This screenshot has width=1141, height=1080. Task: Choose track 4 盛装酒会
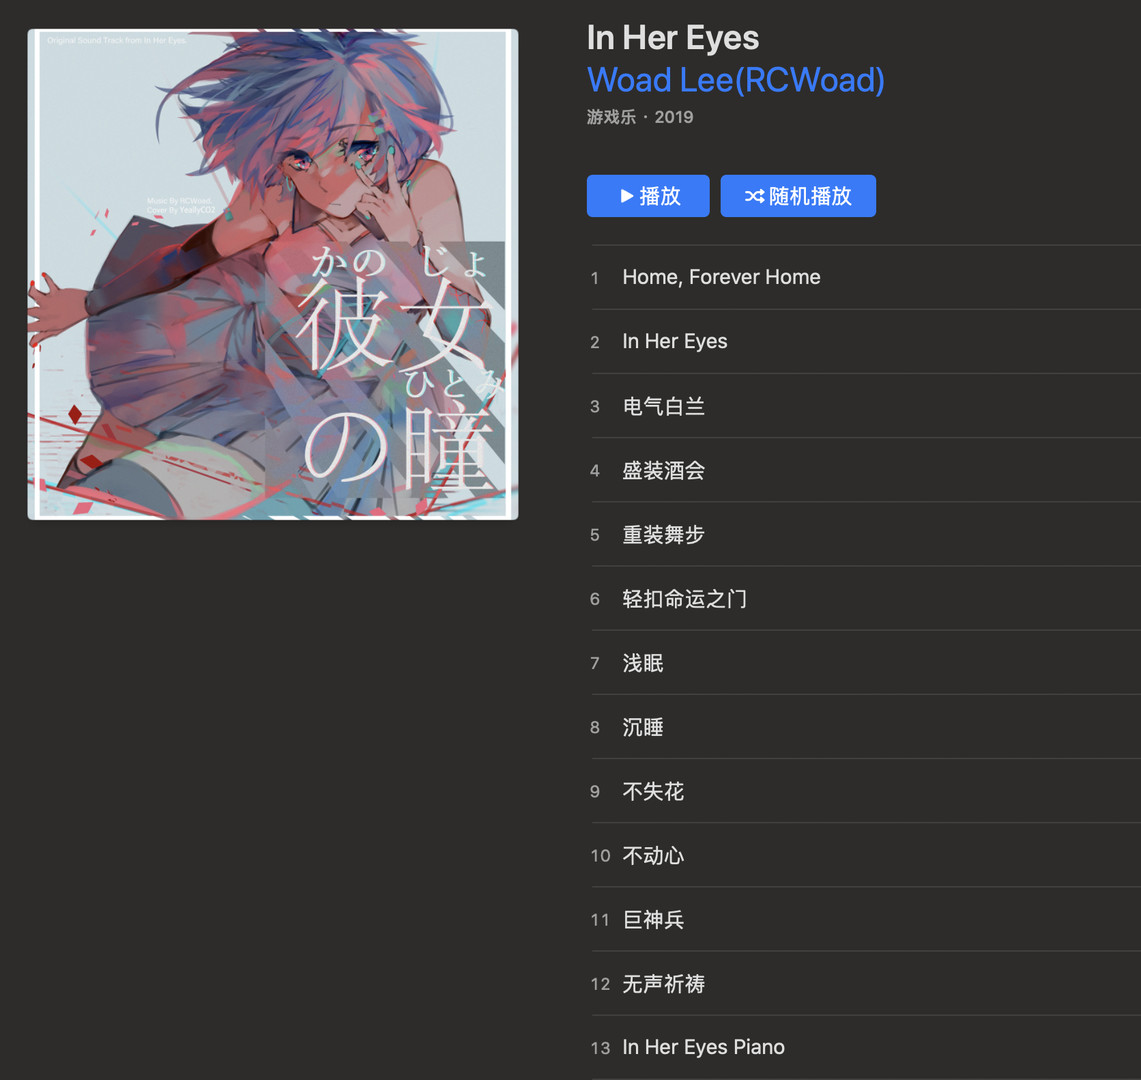pos(664,470)
